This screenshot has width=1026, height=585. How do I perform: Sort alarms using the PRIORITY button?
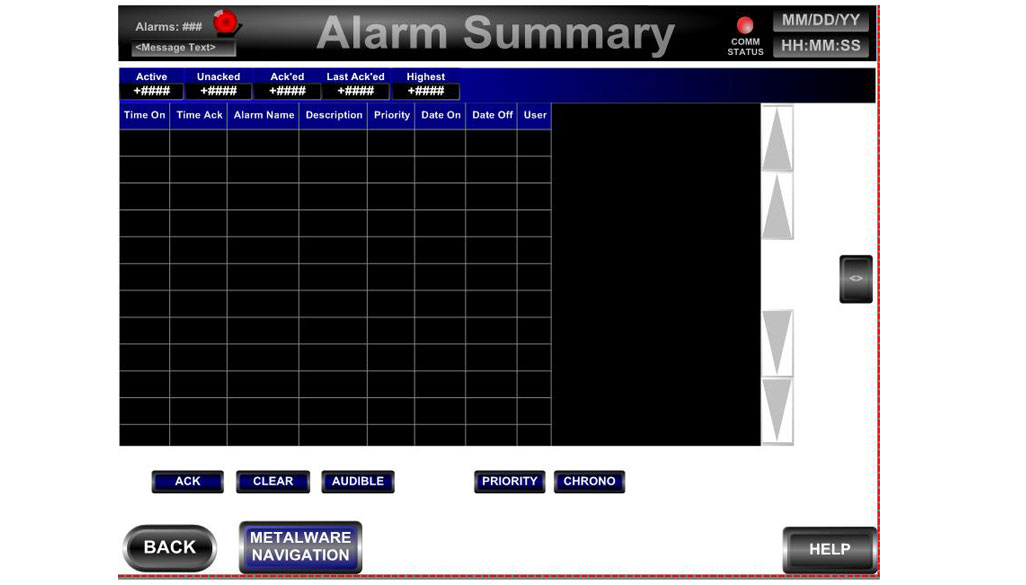coord(510,482)
